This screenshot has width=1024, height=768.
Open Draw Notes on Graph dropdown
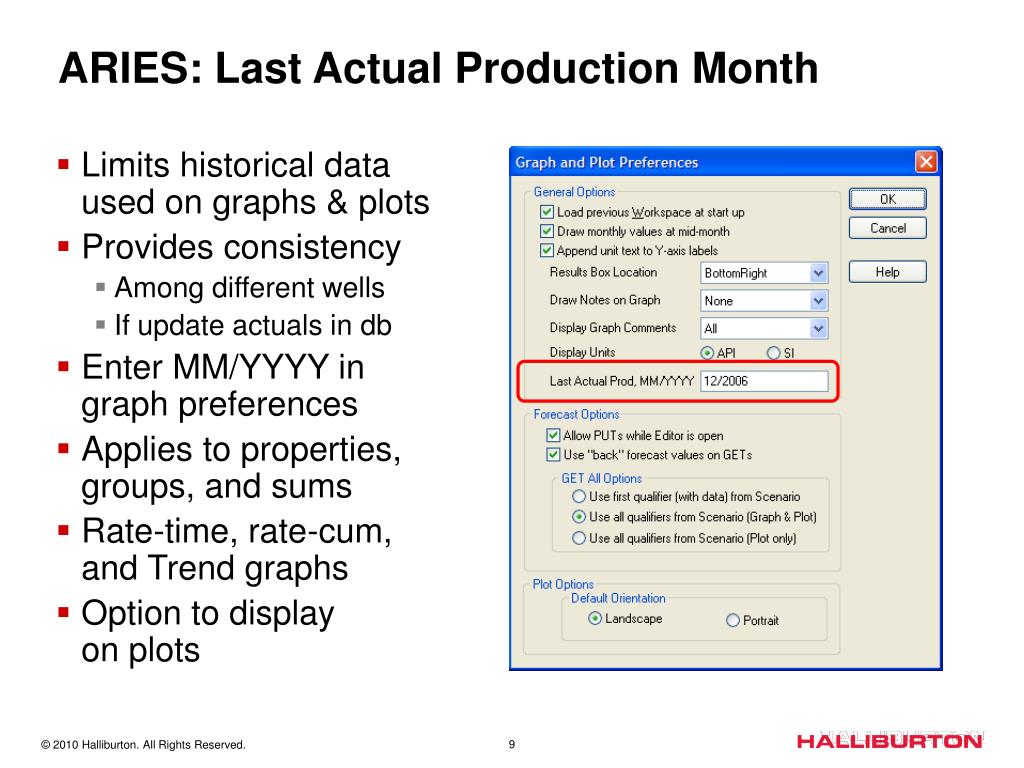tap(818, 300)
